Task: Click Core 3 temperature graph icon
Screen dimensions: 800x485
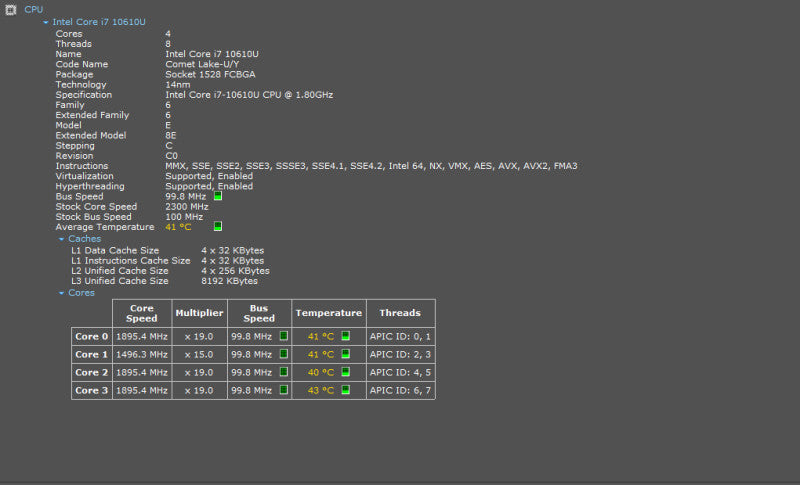Action: coord(345,390)
